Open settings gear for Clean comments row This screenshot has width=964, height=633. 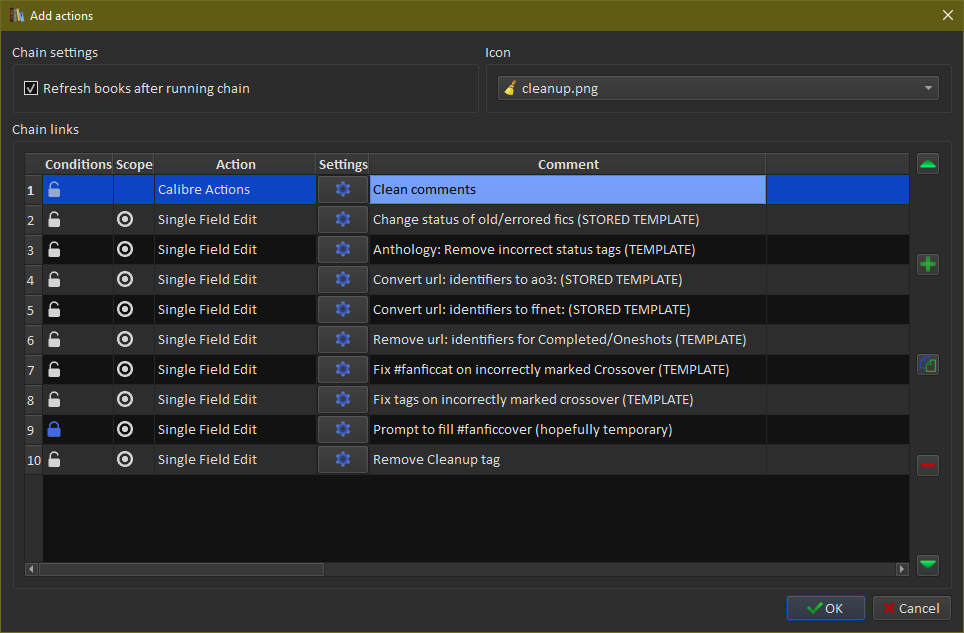click(x=343, y=190)
